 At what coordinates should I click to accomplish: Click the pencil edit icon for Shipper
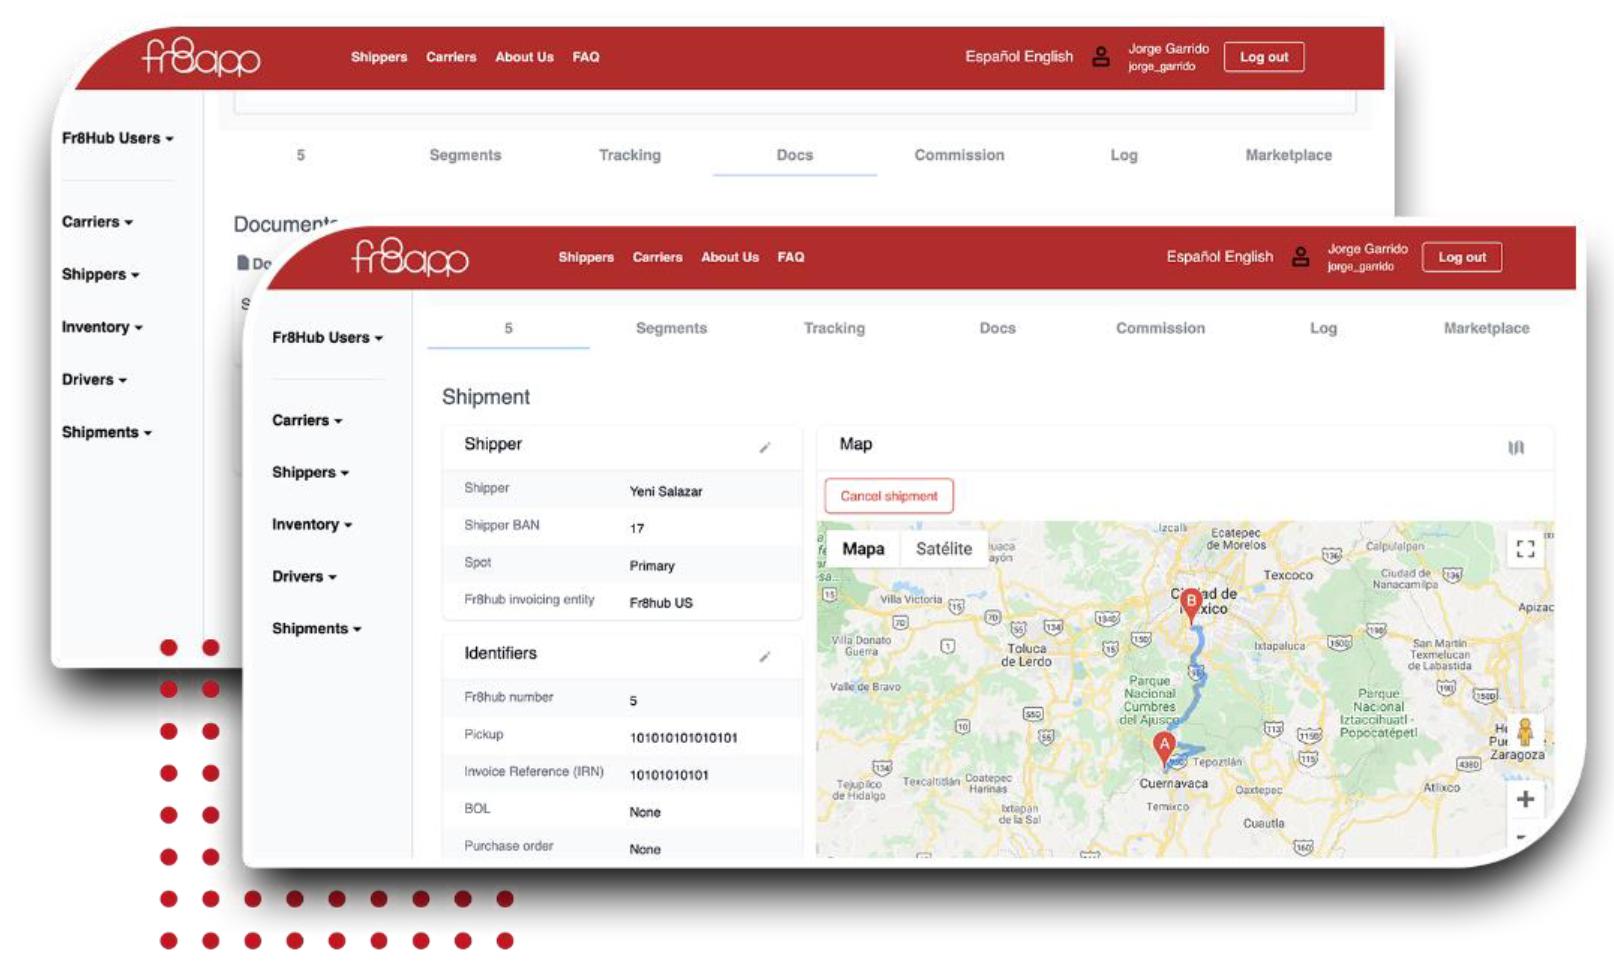pos(764,447)
